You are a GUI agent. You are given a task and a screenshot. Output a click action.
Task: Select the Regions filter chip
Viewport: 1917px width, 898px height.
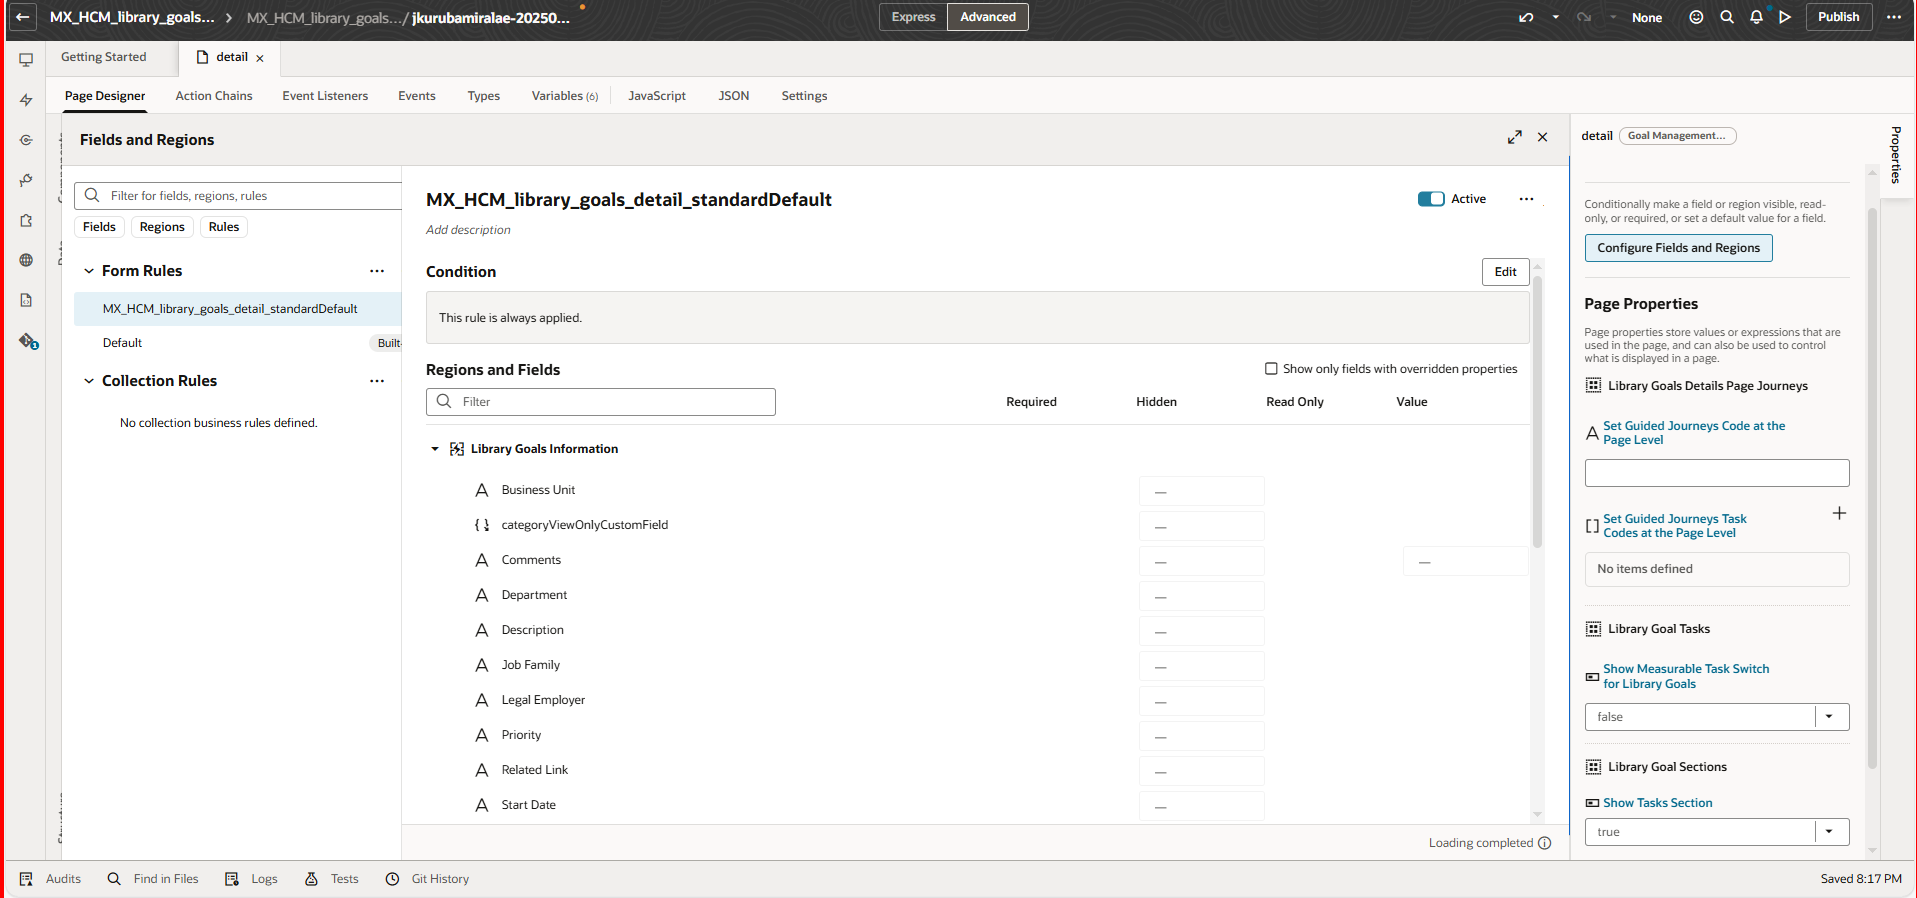click(162, 227)
